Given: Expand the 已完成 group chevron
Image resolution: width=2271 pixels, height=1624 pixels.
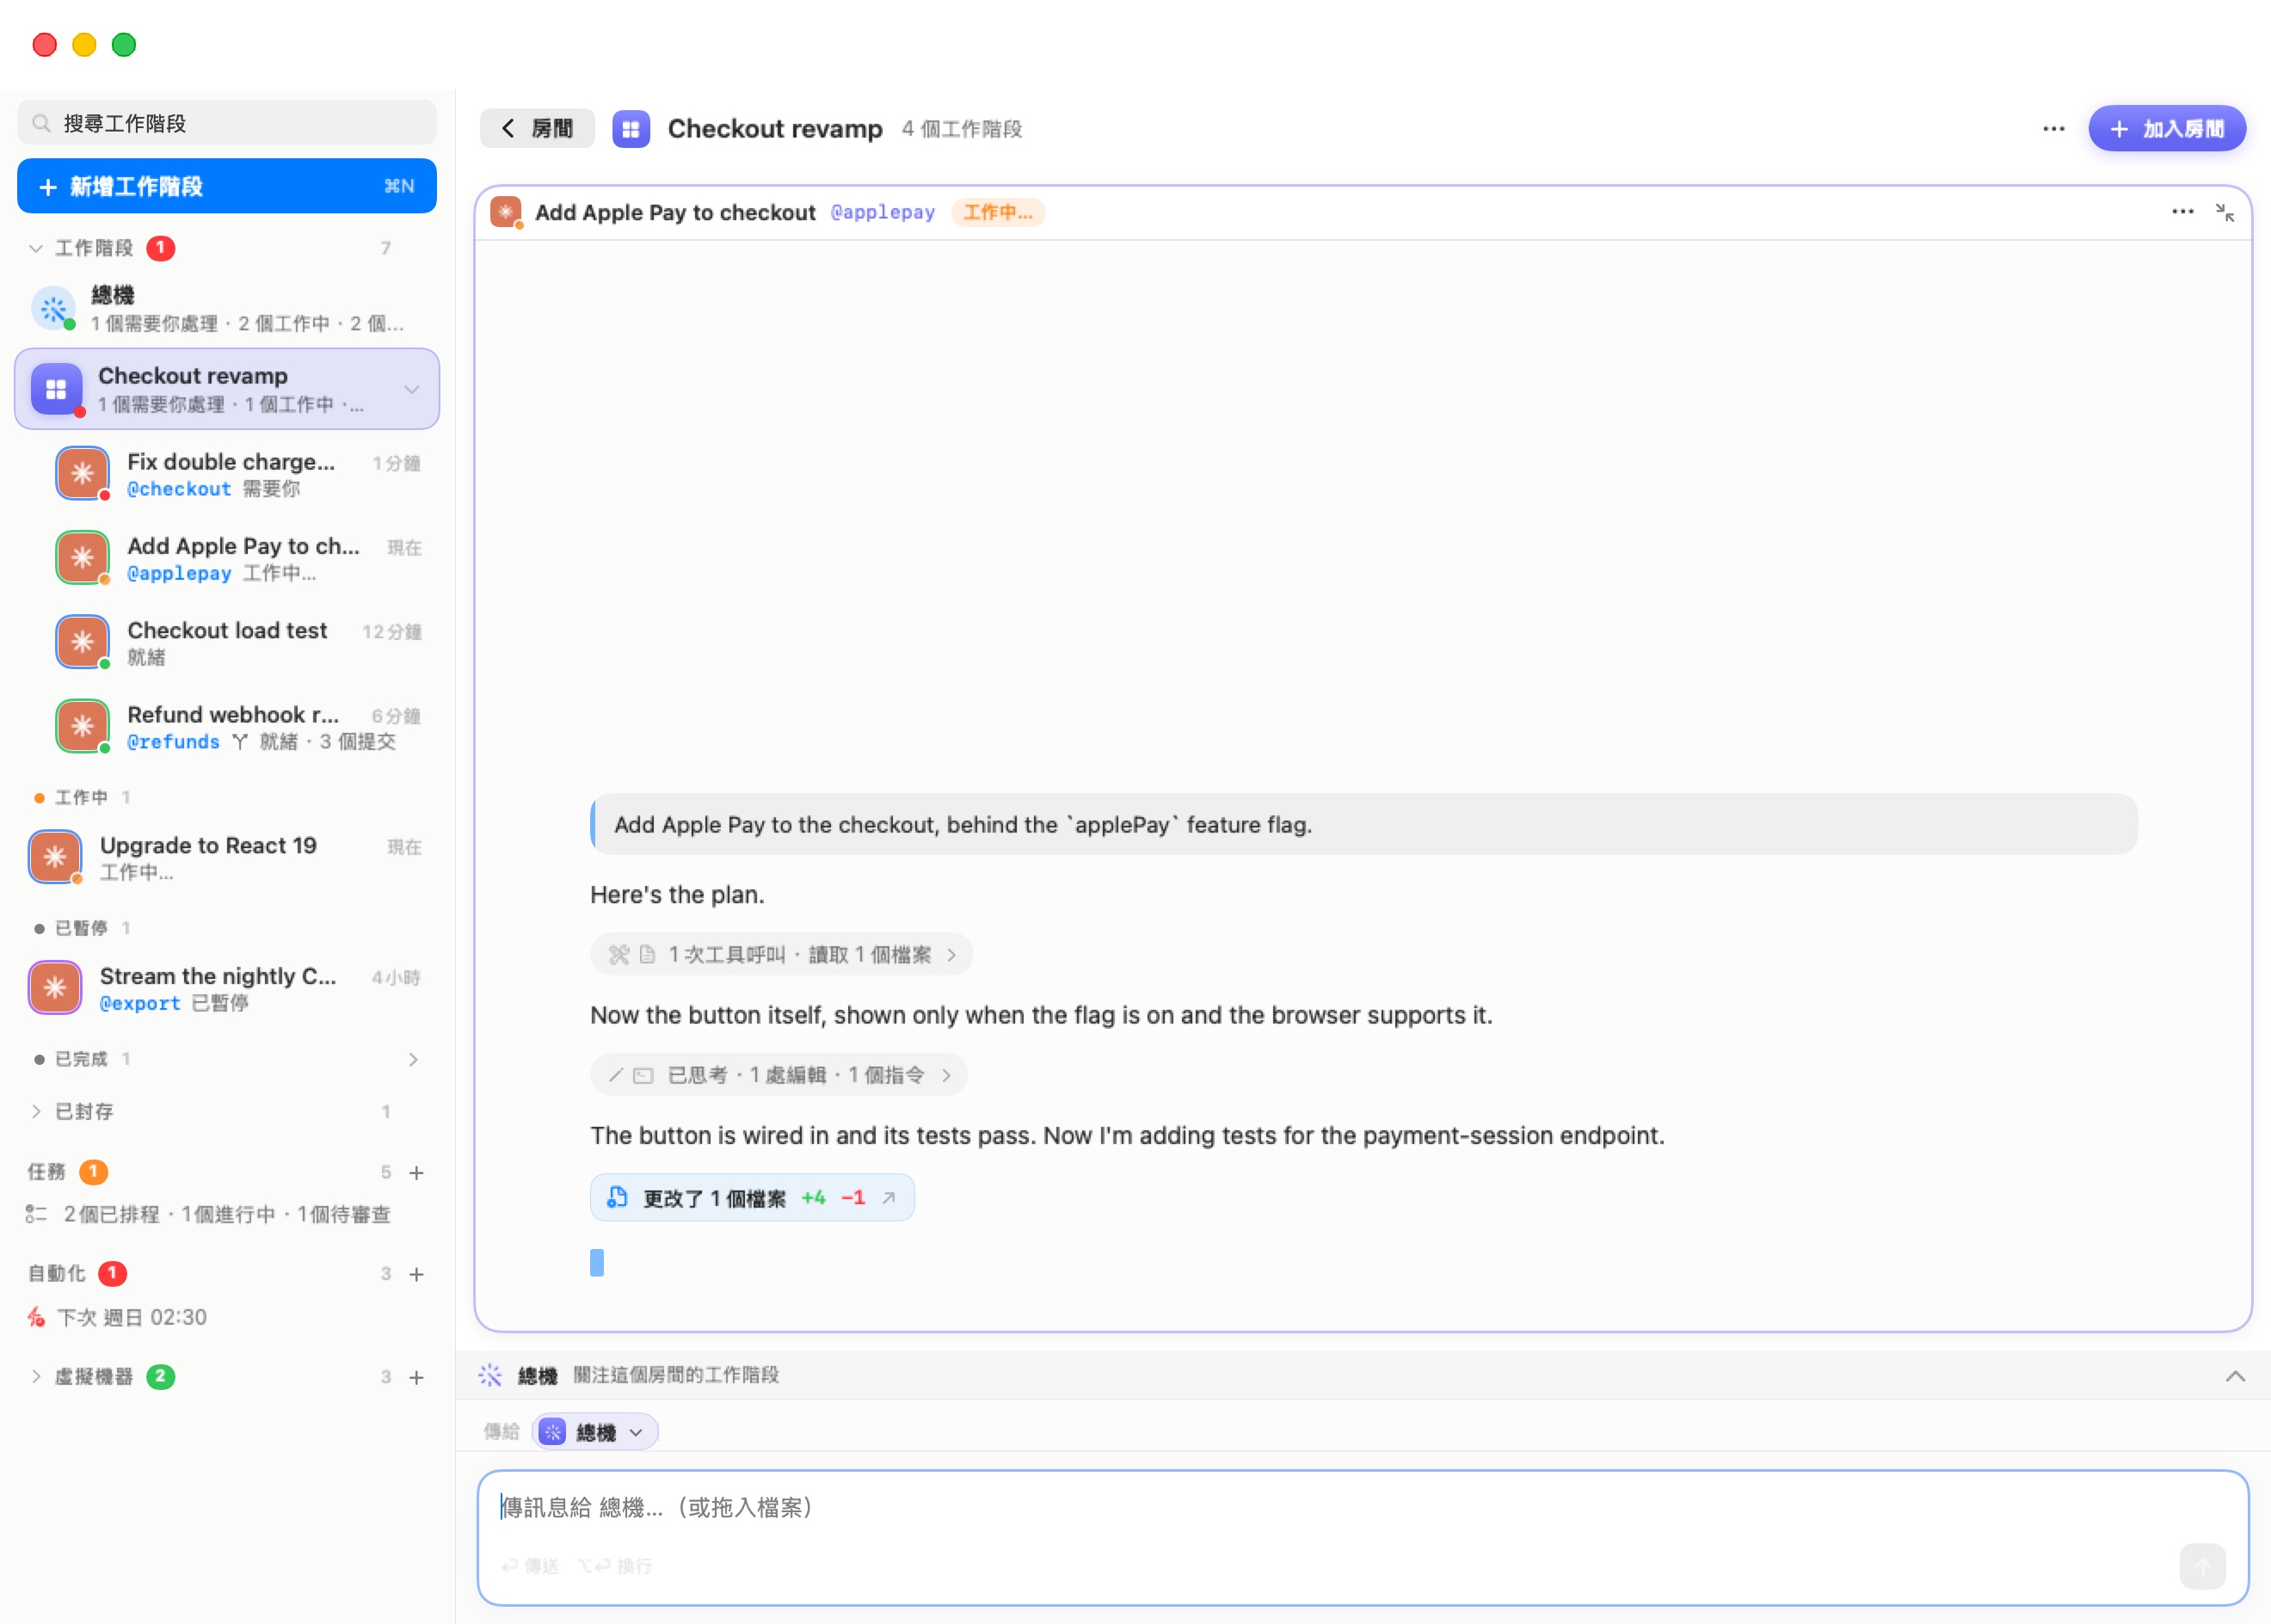Looking at the screenshot, I should (x=413, y=1059).
